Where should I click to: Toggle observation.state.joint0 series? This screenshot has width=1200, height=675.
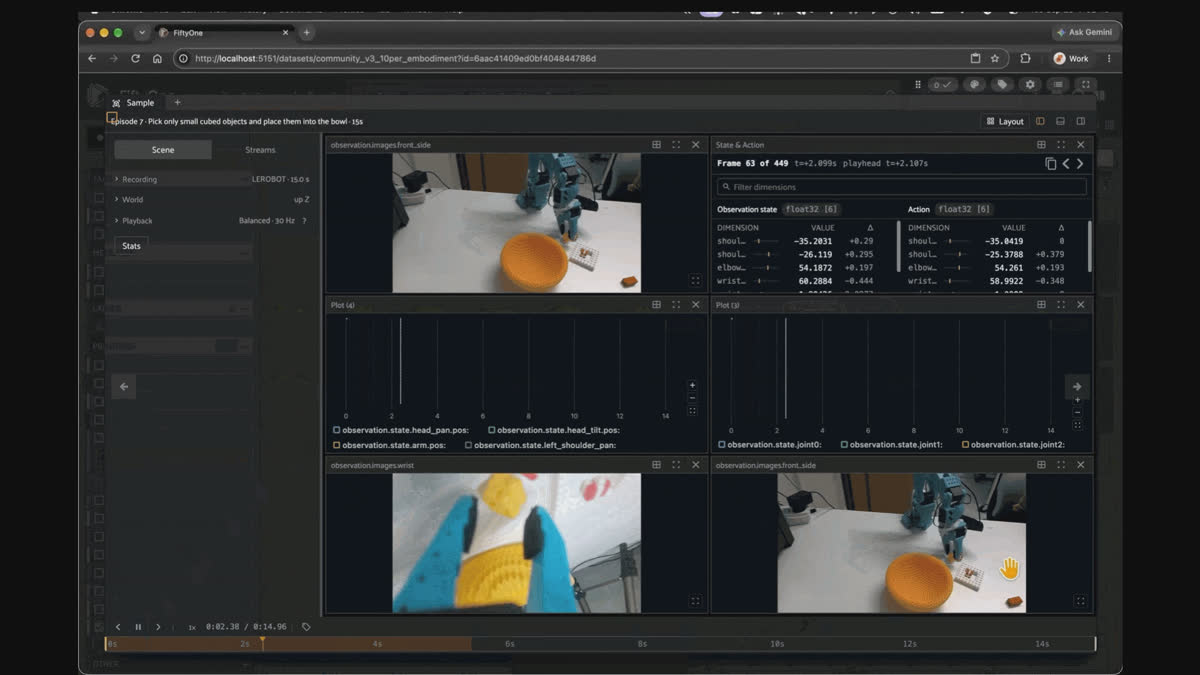pos(722,444)
